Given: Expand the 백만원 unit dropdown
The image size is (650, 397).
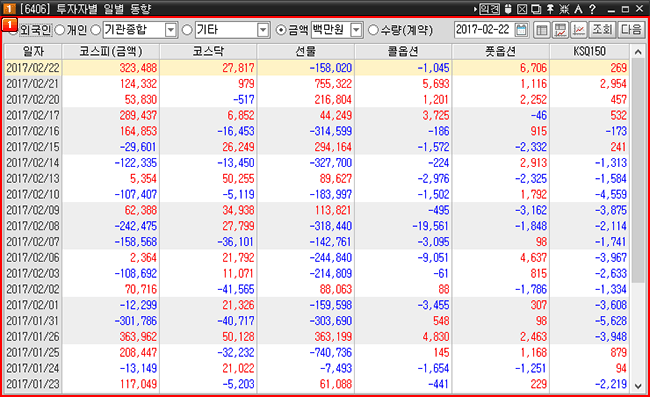Looking at the screenshot, I should [356, 30].
